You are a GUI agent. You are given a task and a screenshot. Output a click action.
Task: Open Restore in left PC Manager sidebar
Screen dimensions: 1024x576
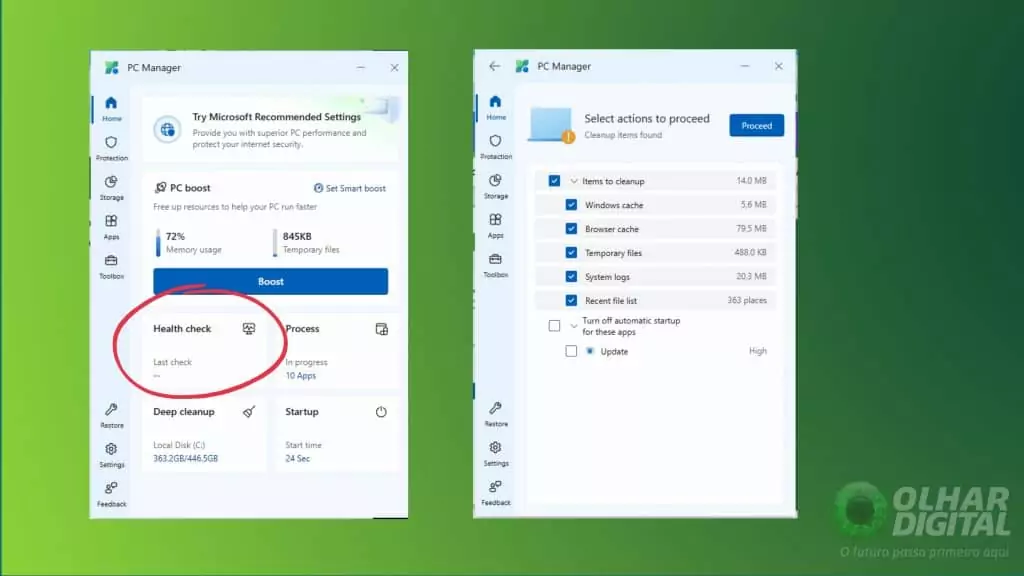pos(111,415)
